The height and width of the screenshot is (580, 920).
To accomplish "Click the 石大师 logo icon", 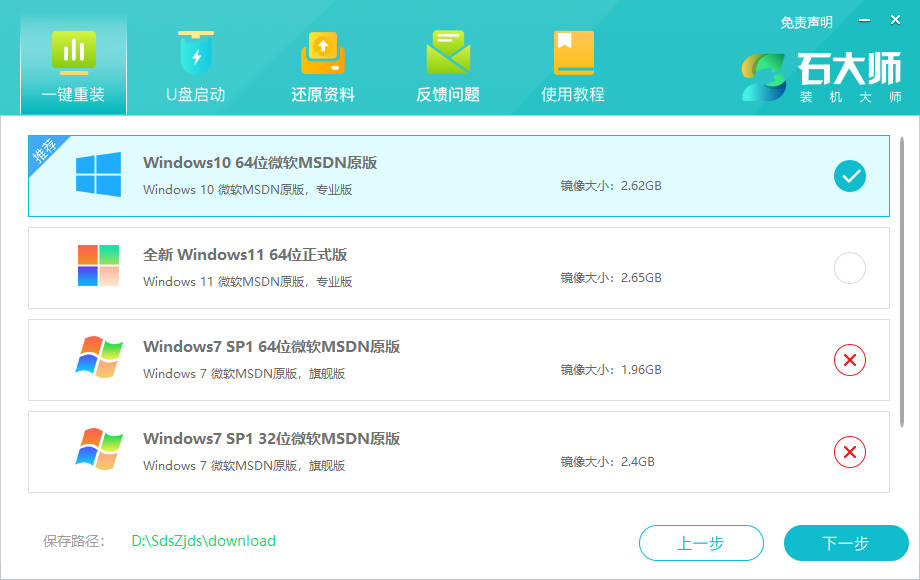I will pyautogui.click(x=763, y=77).
